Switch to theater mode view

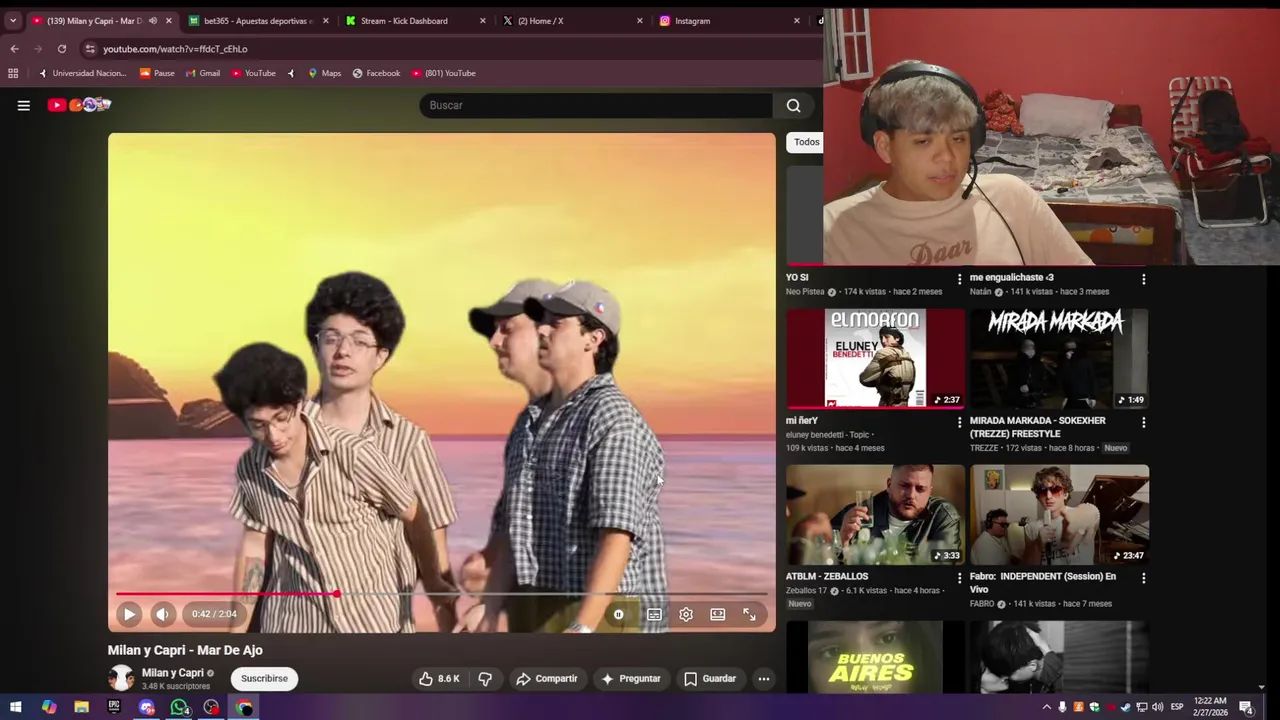[x=718, y=615]
